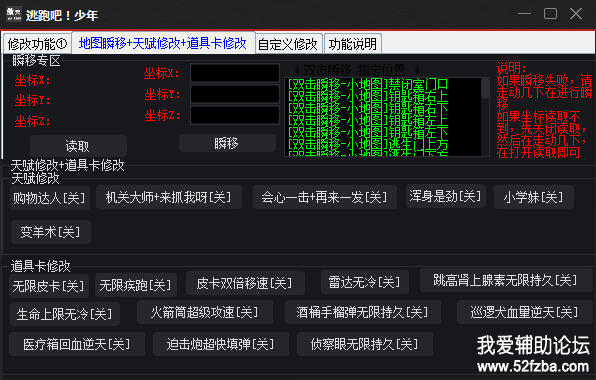Toggle 变羊术[关]
596x380 pixels.
tap(51, 232)
